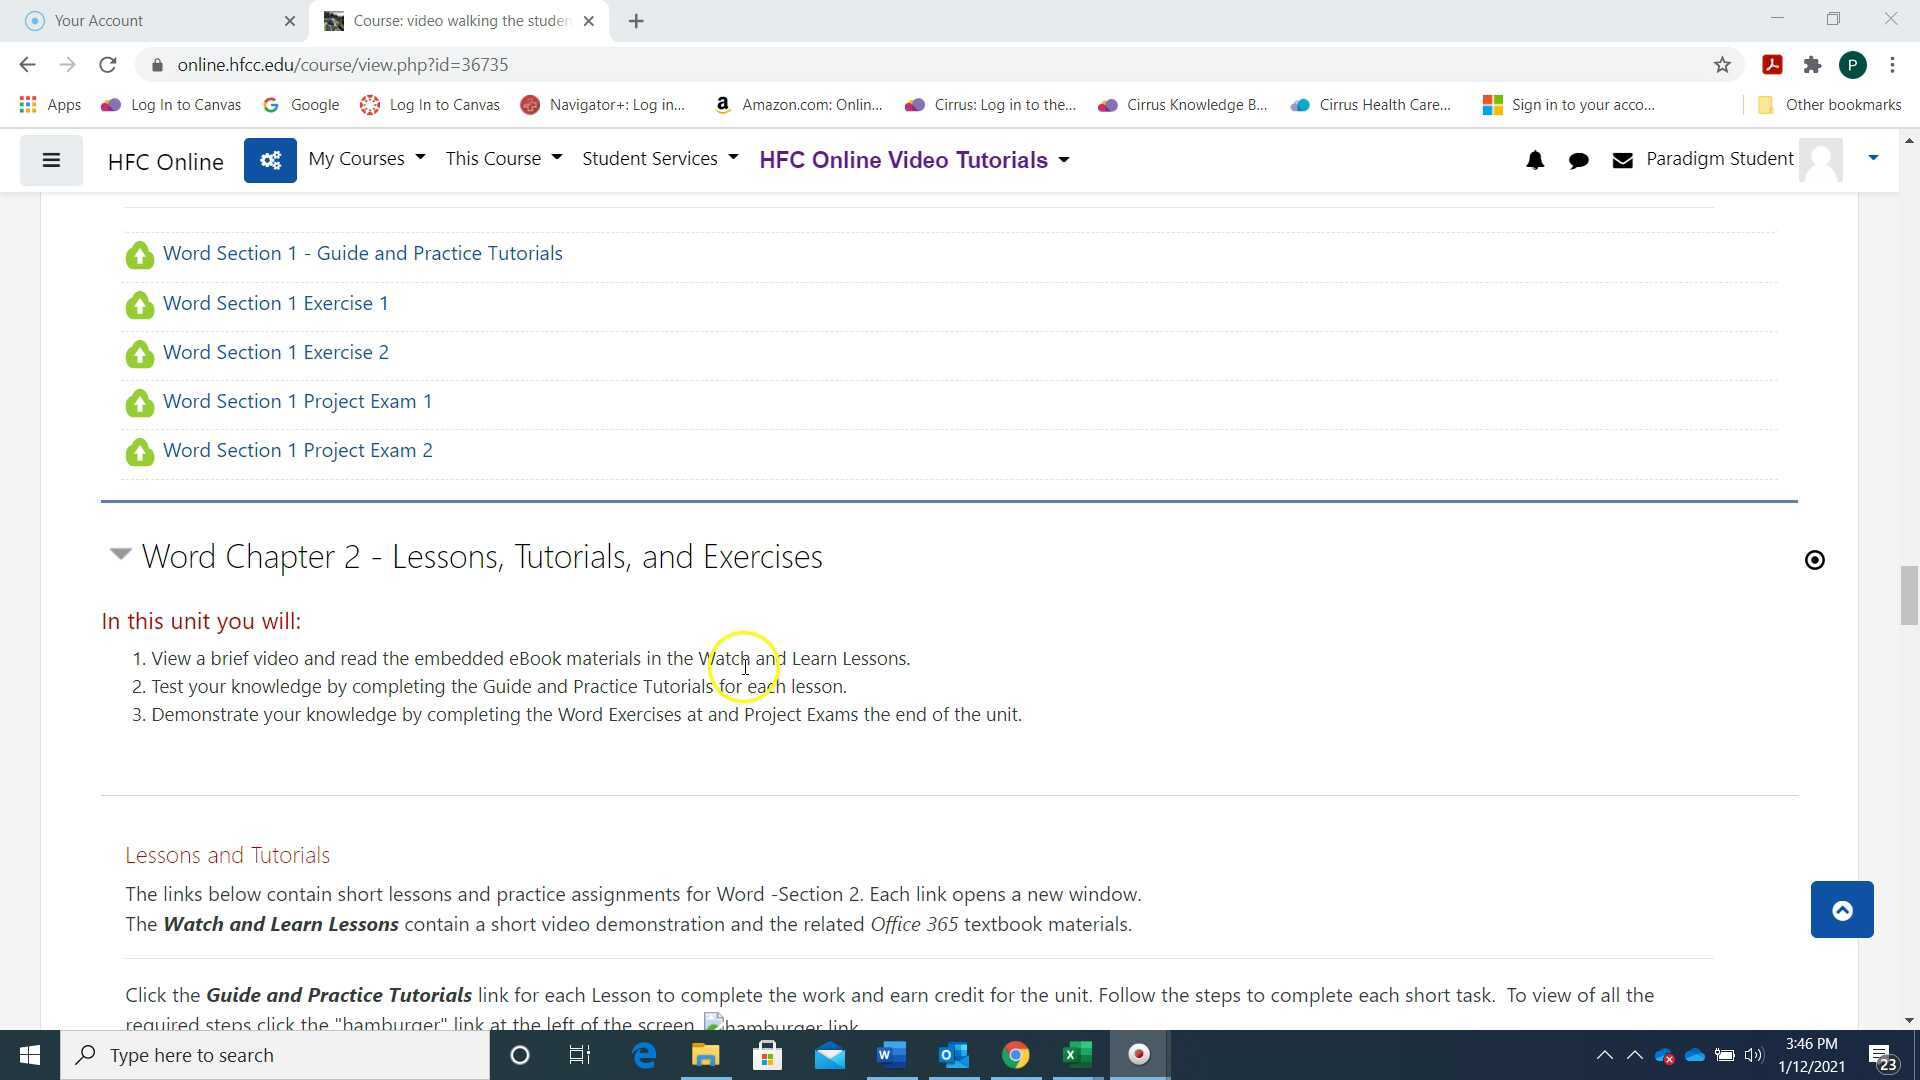Image resolution: width=1920 pixels, height=1080 pixels.
Task: Expand the My Courses dropdown
Action: pyautogui.click(x=366, y=159)
